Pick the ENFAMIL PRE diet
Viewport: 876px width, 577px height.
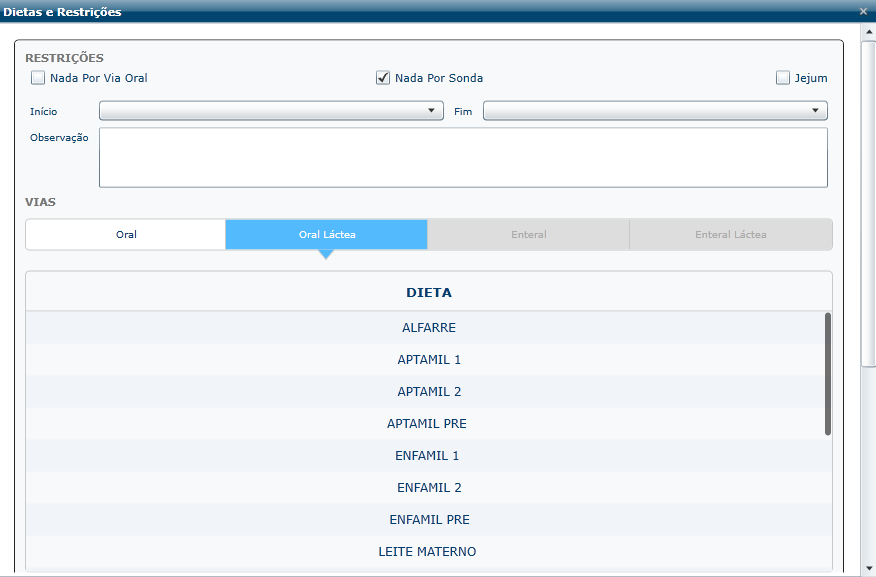point(429,519)
